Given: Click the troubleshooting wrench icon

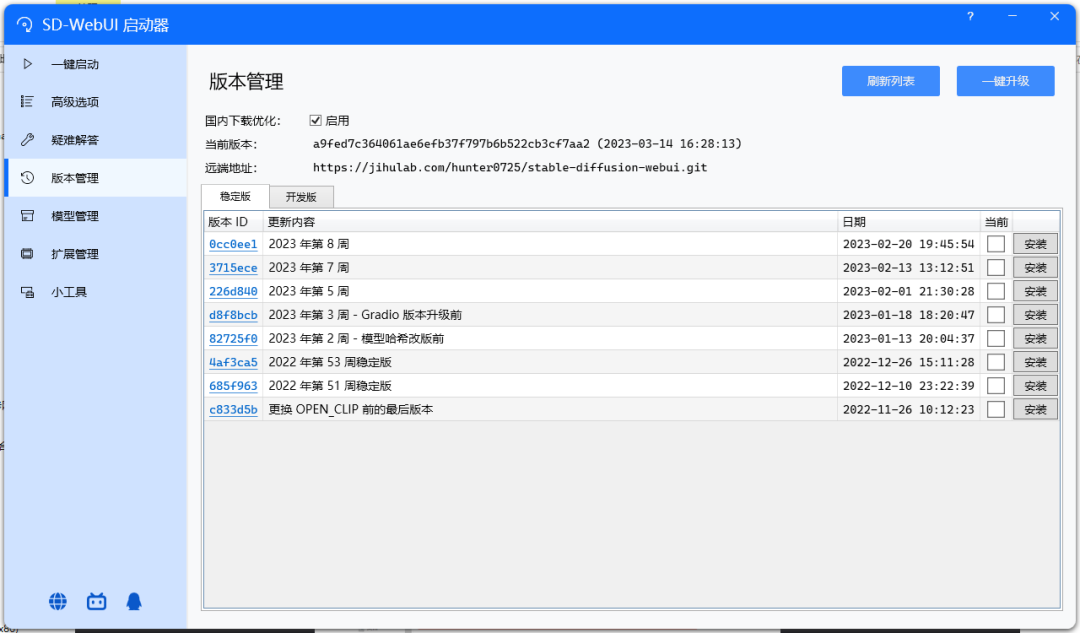Looking at the screenshot, I should [x=28, y=140].
